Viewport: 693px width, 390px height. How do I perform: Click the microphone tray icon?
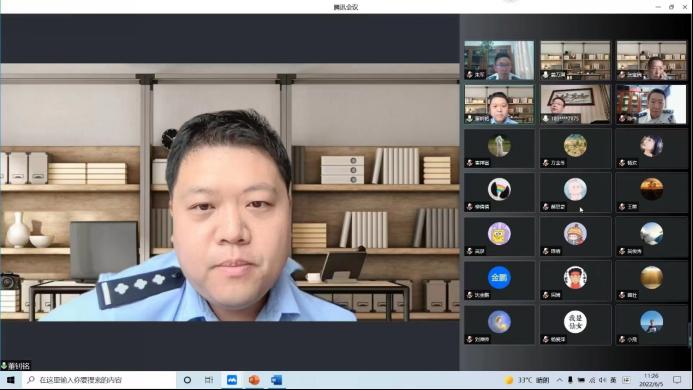570,380
